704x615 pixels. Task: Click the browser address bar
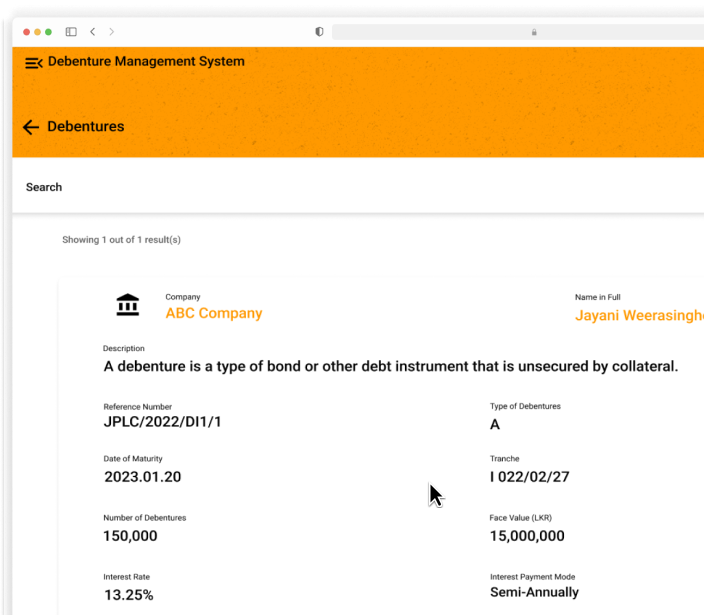[518, 32]
